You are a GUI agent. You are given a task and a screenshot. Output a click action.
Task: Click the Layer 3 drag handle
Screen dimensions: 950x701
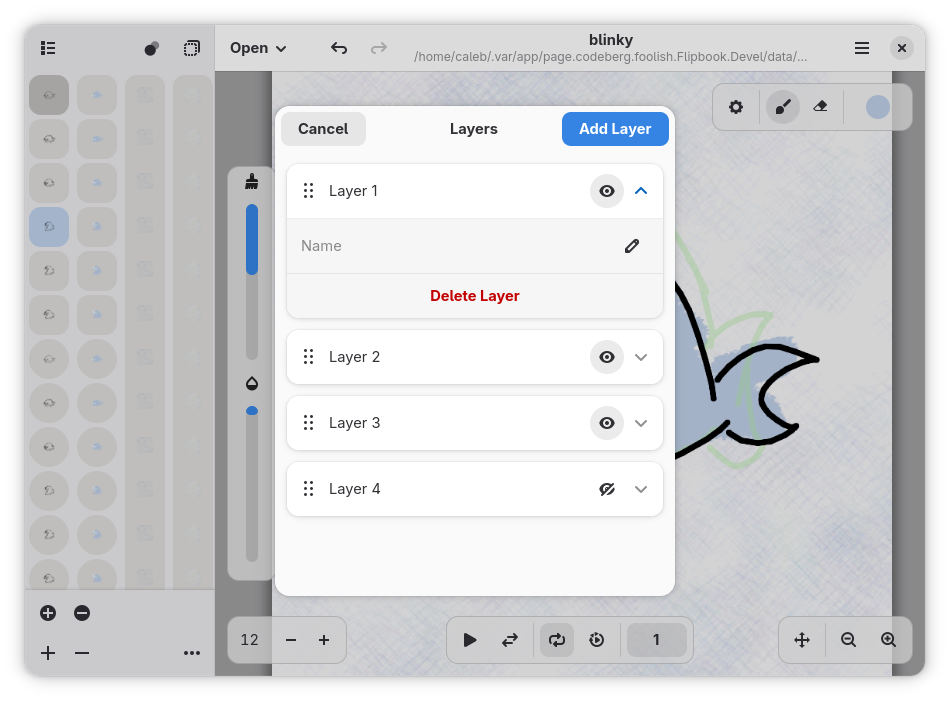coord(308,423)
